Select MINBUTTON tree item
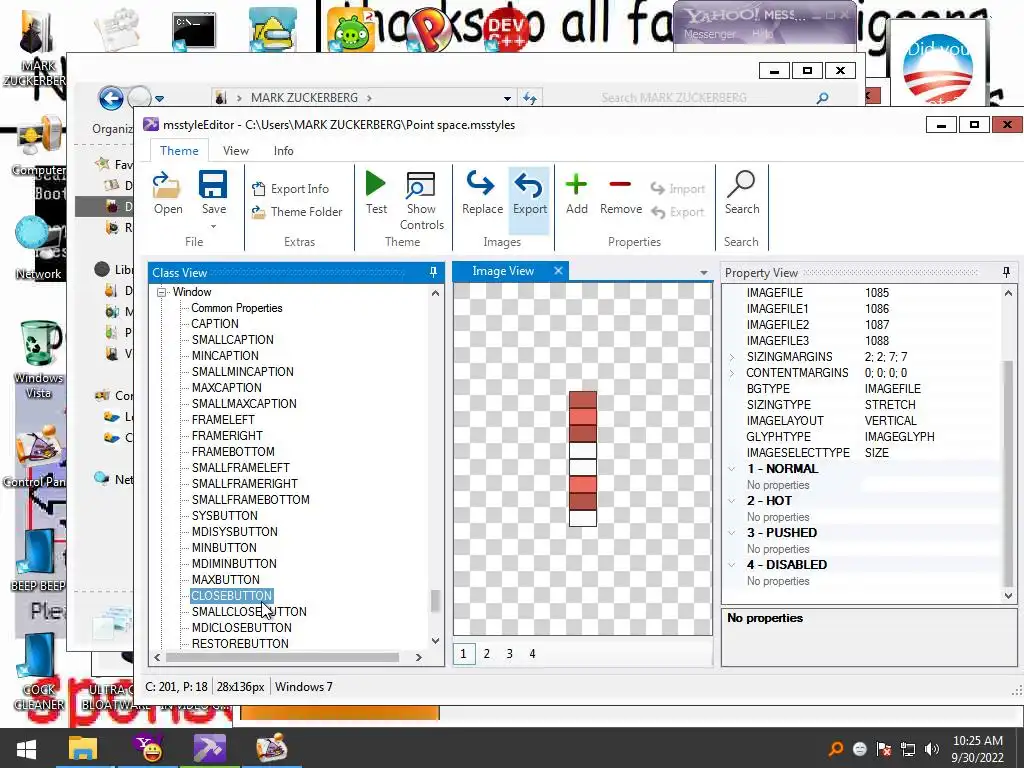The image size is (1024, 768). pos(224,547)
